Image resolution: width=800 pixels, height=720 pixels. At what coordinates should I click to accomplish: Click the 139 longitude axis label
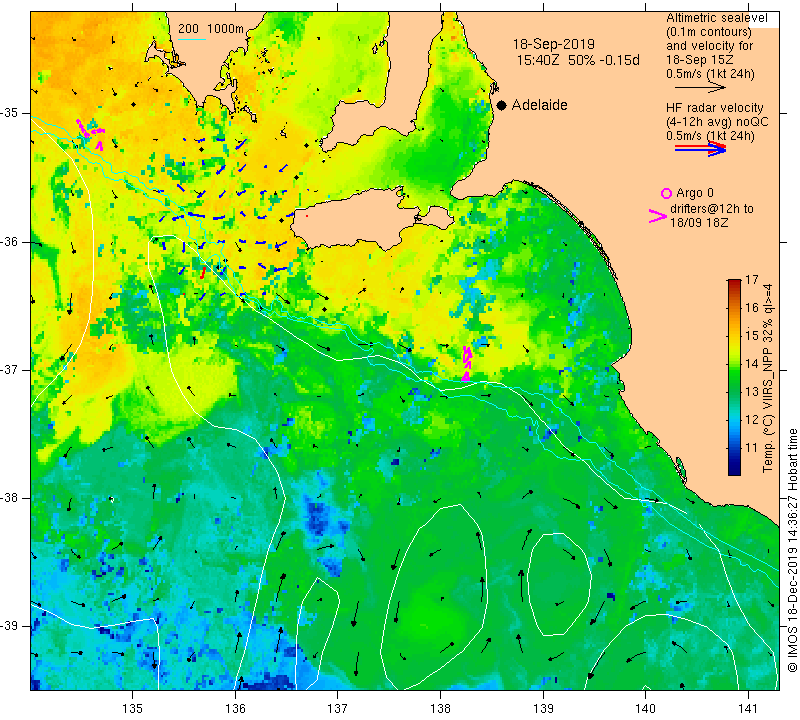(543, 709)
